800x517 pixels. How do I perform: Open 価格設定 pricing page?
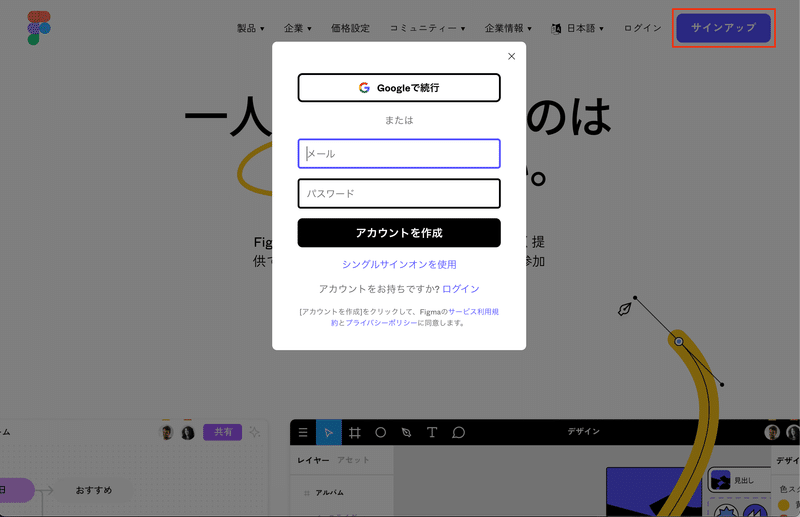tap(350, 28)
